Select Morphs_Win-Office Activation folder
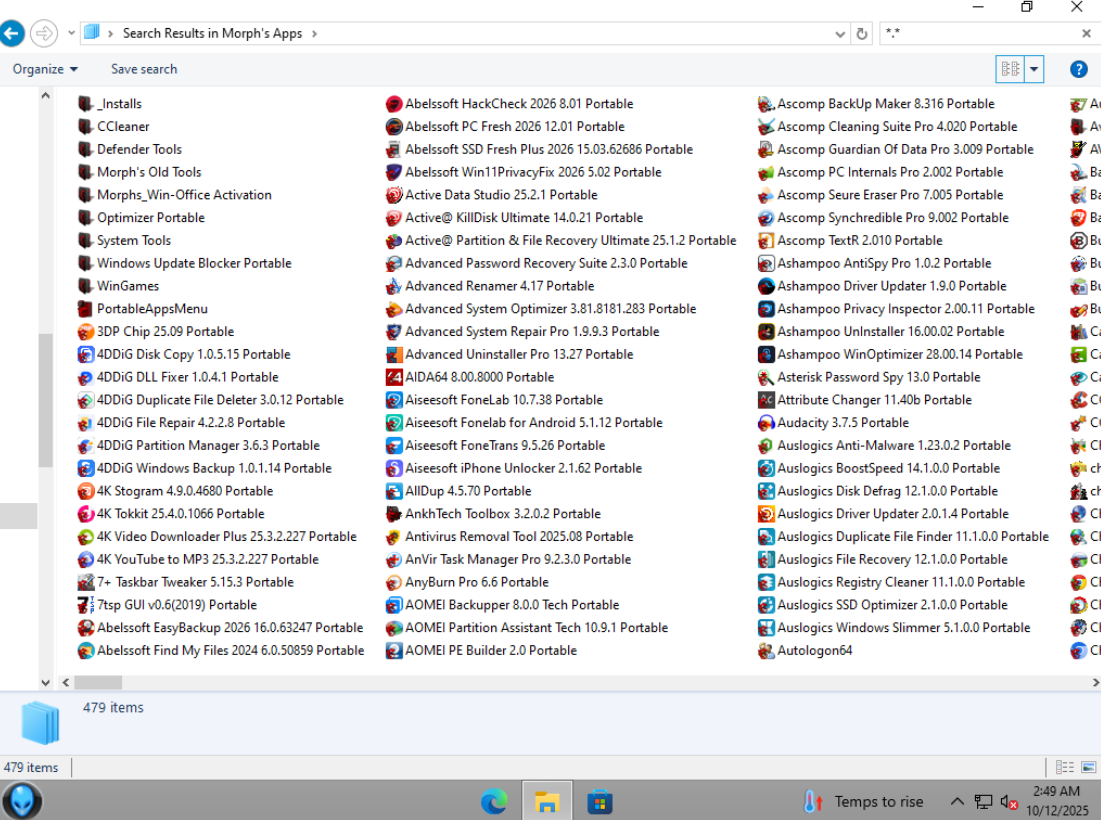The image size is (1101, 820). click(175, 195)
